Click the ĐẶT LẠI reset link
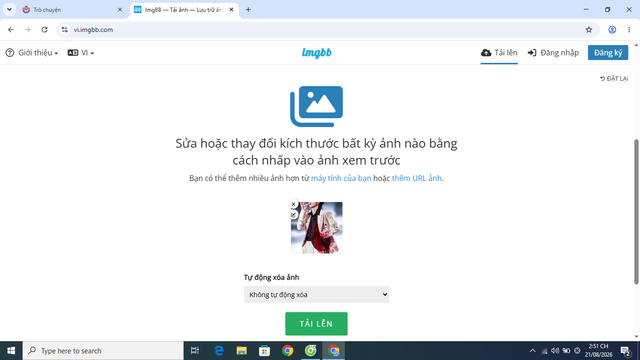 pos(614,78)
